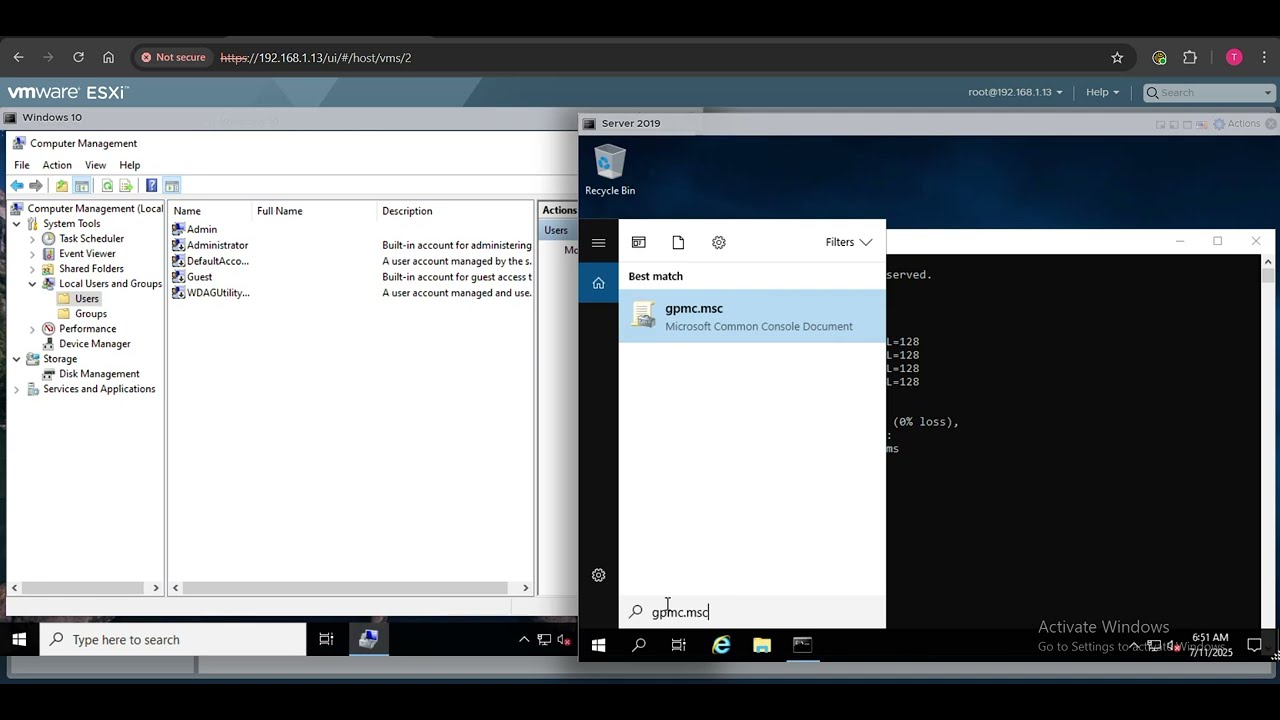
Task: Open View menu in Computer Management
Action: click(95, 165)
